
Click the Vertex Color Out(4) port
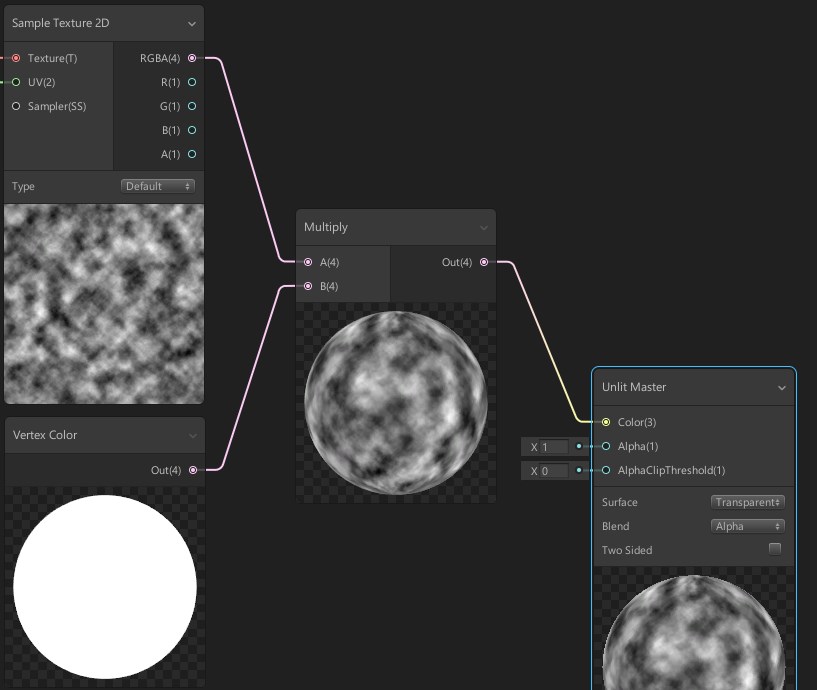pos(193,470)
